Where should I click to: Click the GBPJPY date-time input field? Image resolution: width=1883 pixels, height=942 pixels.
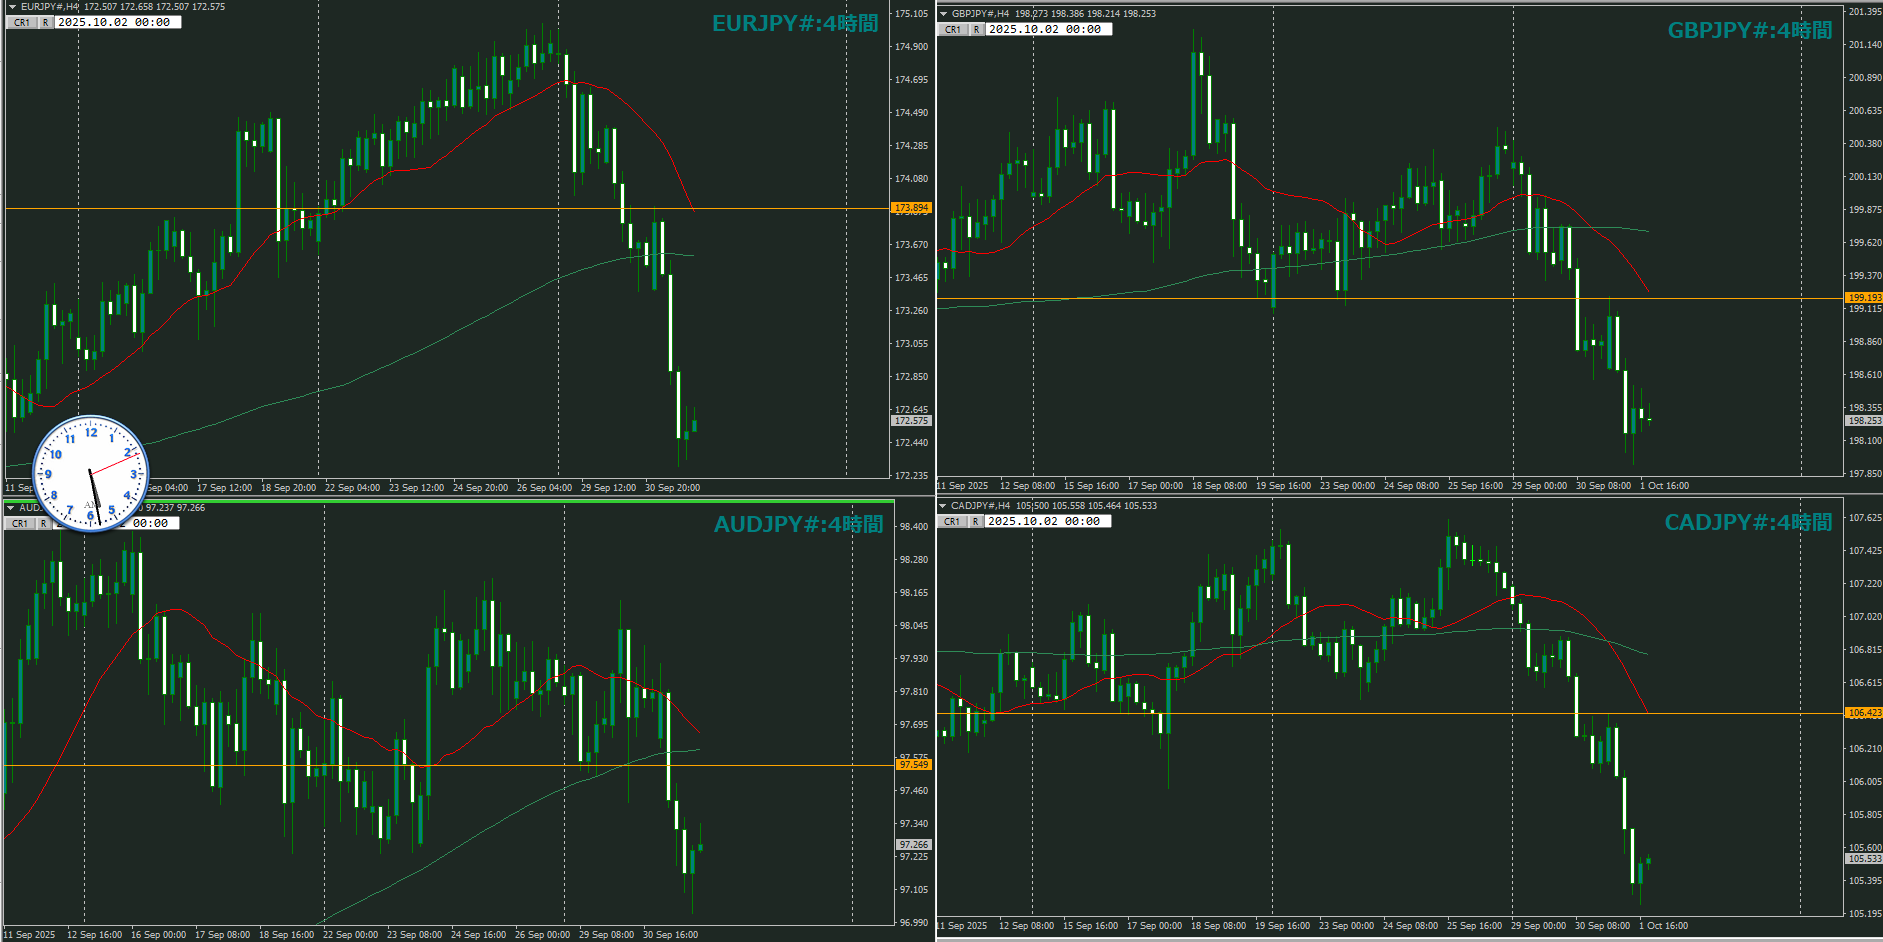click(x=1048, y=29)
